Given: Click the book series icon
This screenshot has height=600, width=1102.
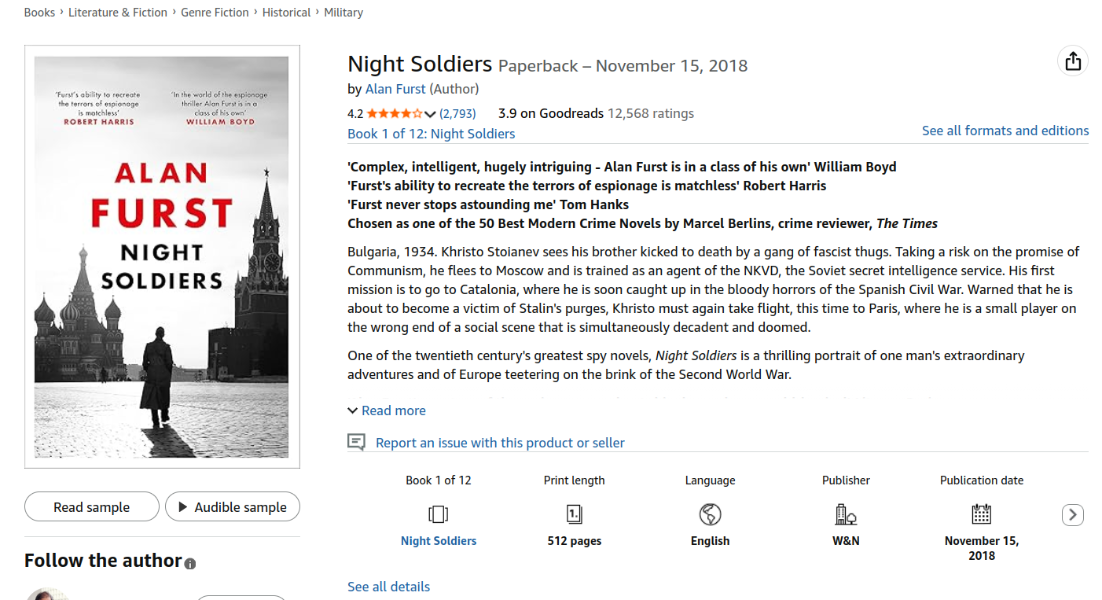Looking at the screenshot, I should point(438,514).
